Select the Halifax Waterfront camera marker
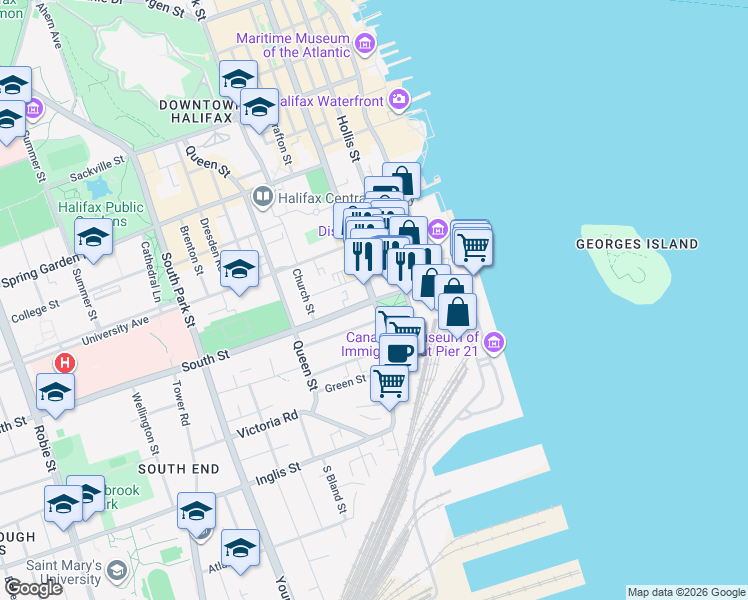 click(x=399, y=101)
